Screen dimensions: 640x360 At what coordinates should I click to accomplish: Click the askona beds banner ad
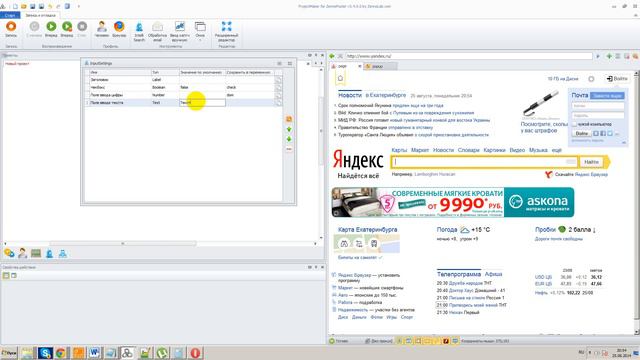[x=453, y=202]
